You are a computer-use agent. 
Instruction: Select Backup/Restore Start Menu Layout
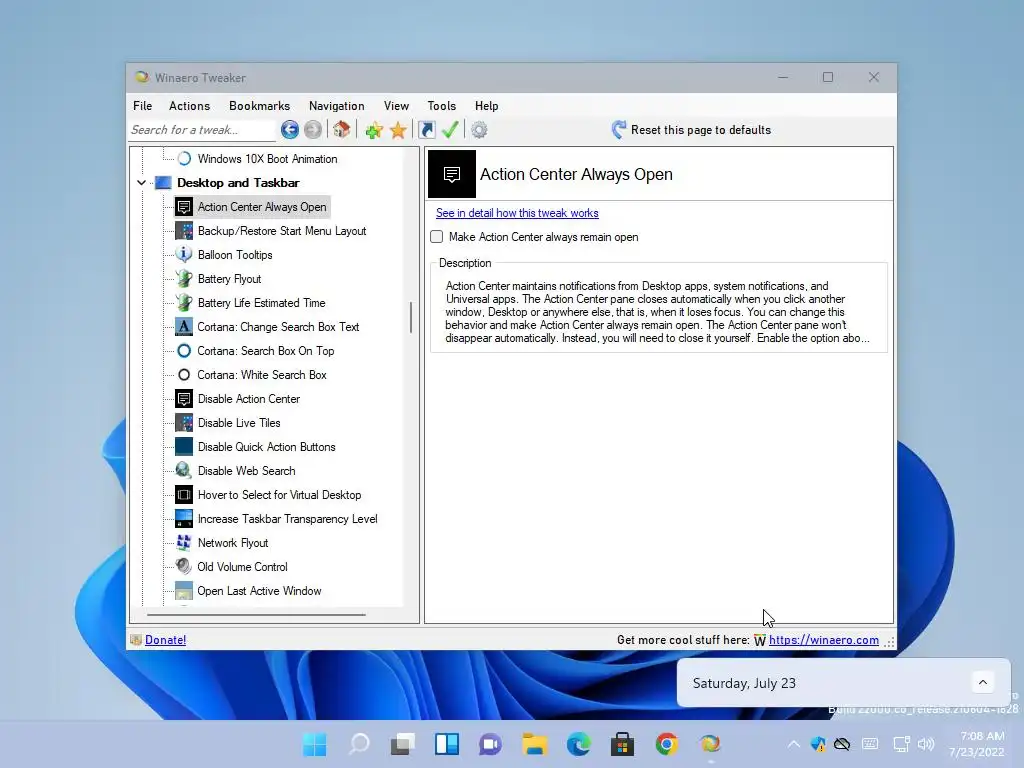tap(281, 231)
